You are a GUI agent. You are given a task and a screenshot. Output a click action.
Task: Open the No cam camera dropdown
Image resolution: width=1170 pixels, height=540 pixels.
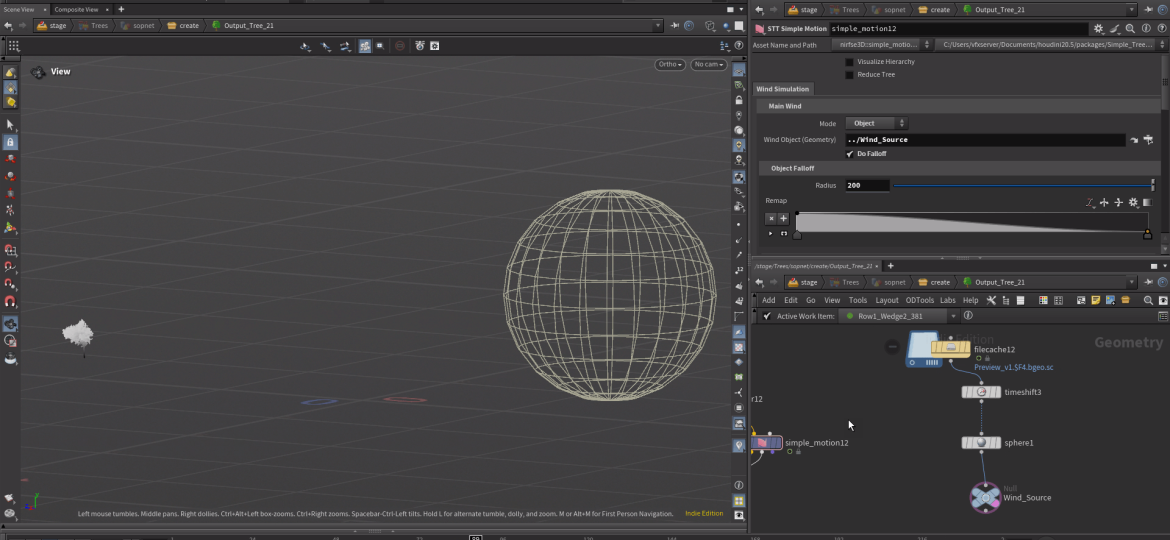[x=708, y=65]
